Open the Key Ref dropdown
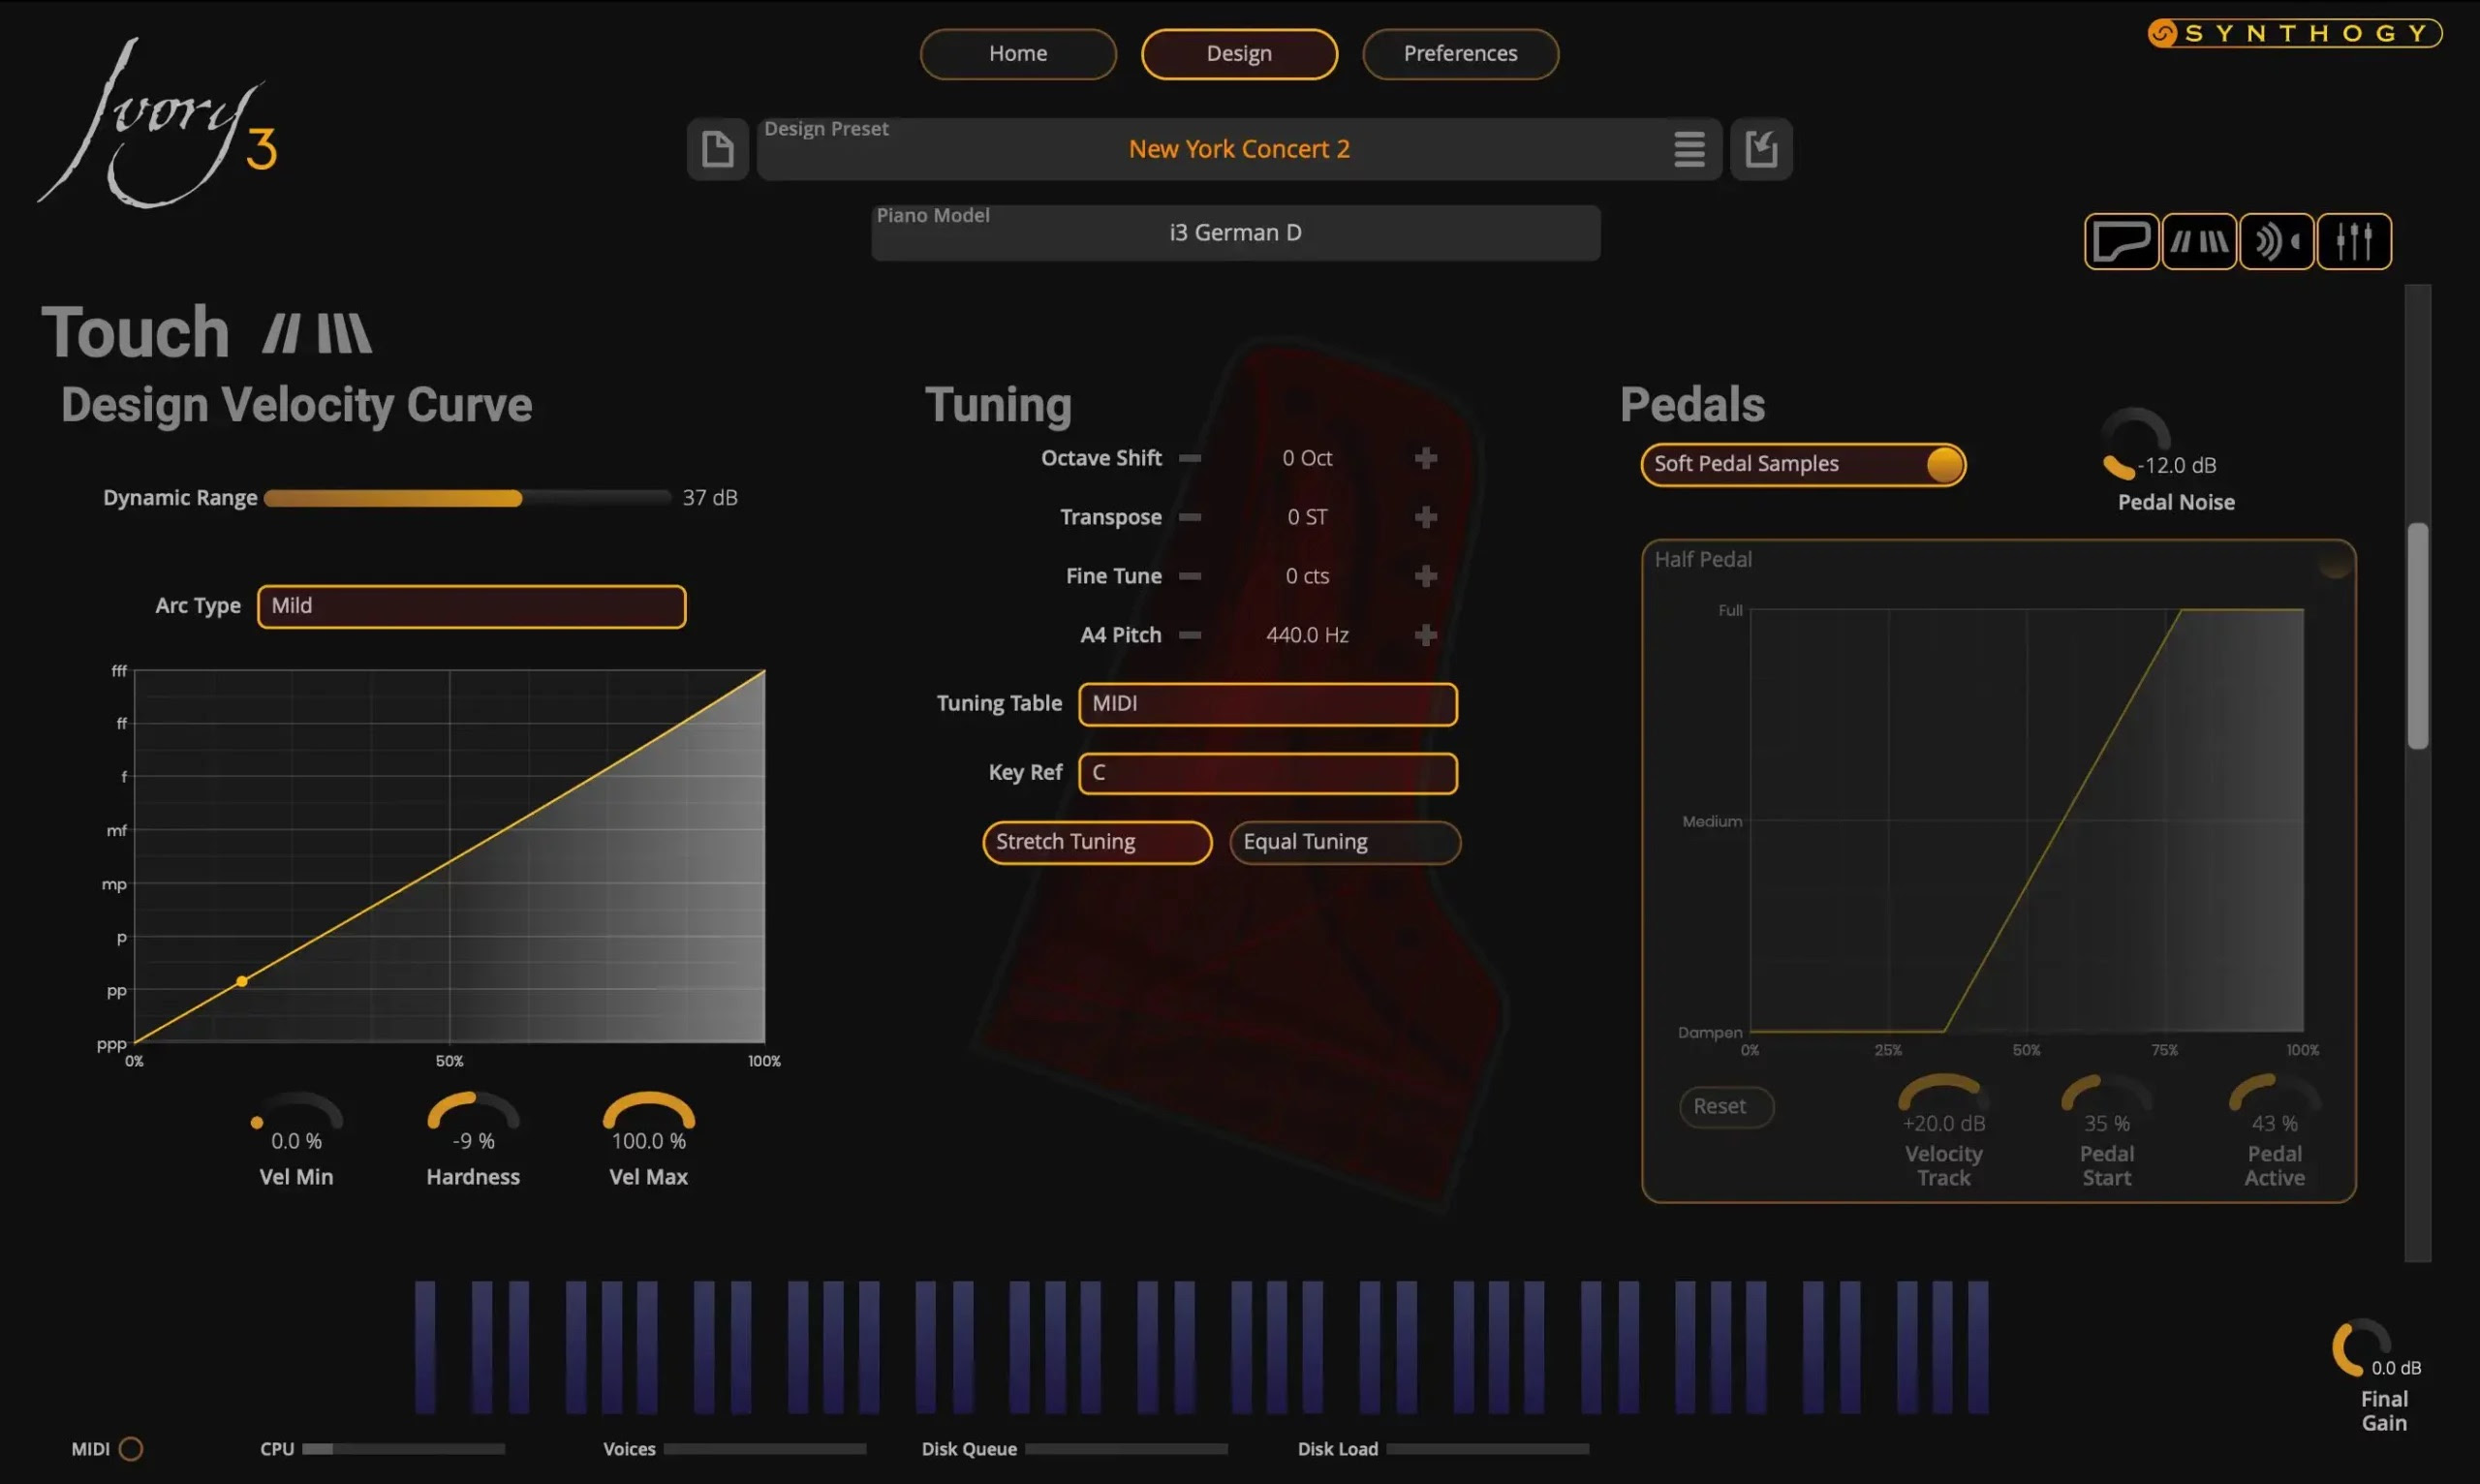This screenshot has height=1484, width=2480. point(1268,773)
